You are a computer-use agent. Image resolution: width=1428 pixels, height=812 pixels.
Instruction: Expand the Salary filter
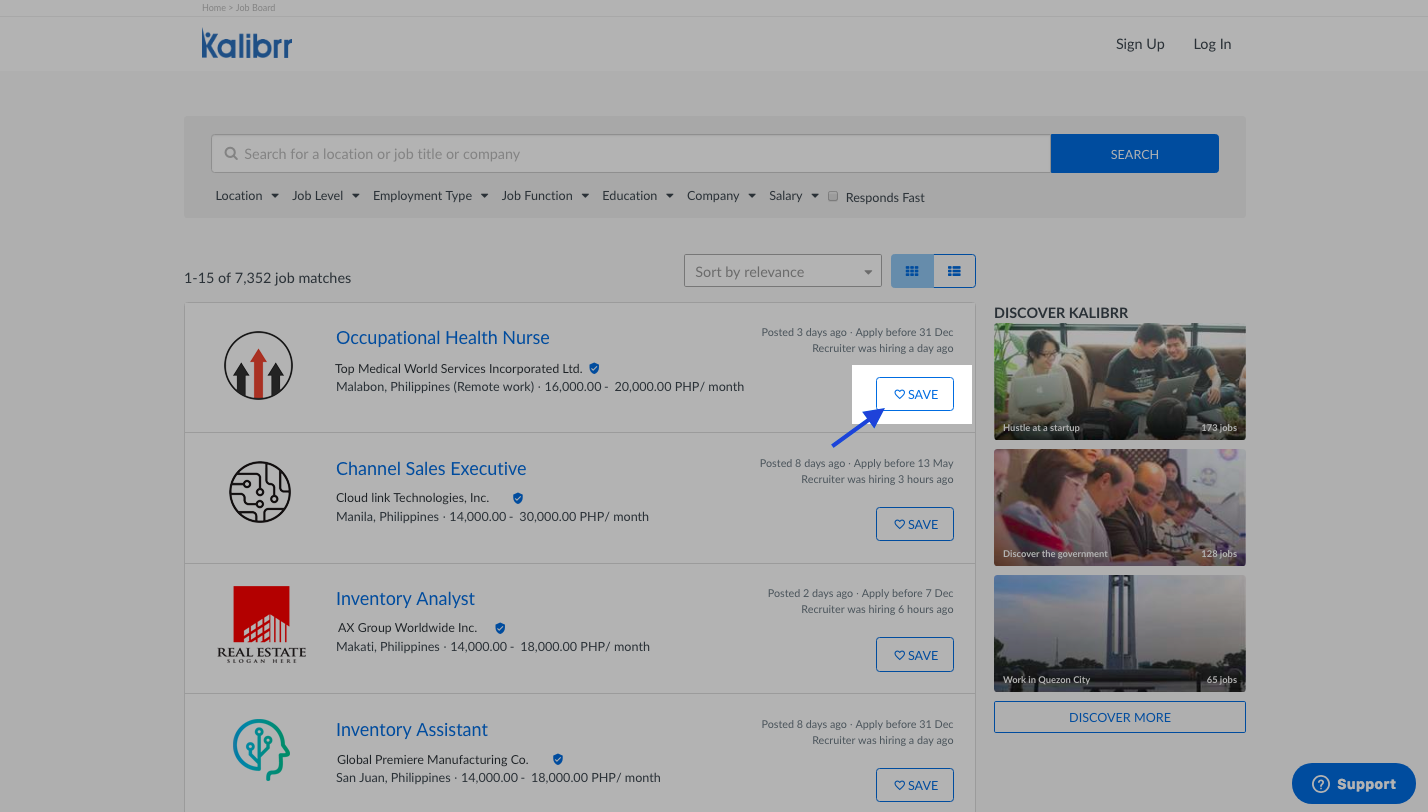pyautogui.click(x=793, y=196)
